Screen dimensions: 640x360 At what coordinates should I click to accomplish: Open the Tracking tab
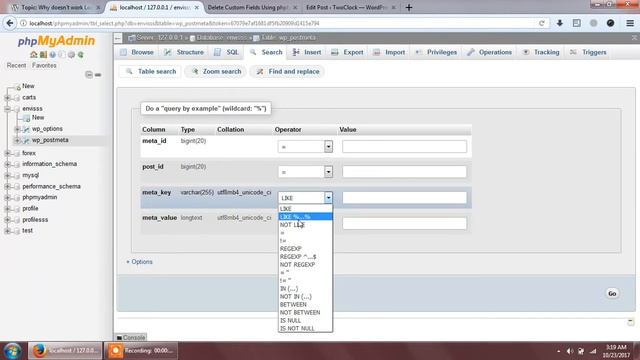click(x=541, y=52)
